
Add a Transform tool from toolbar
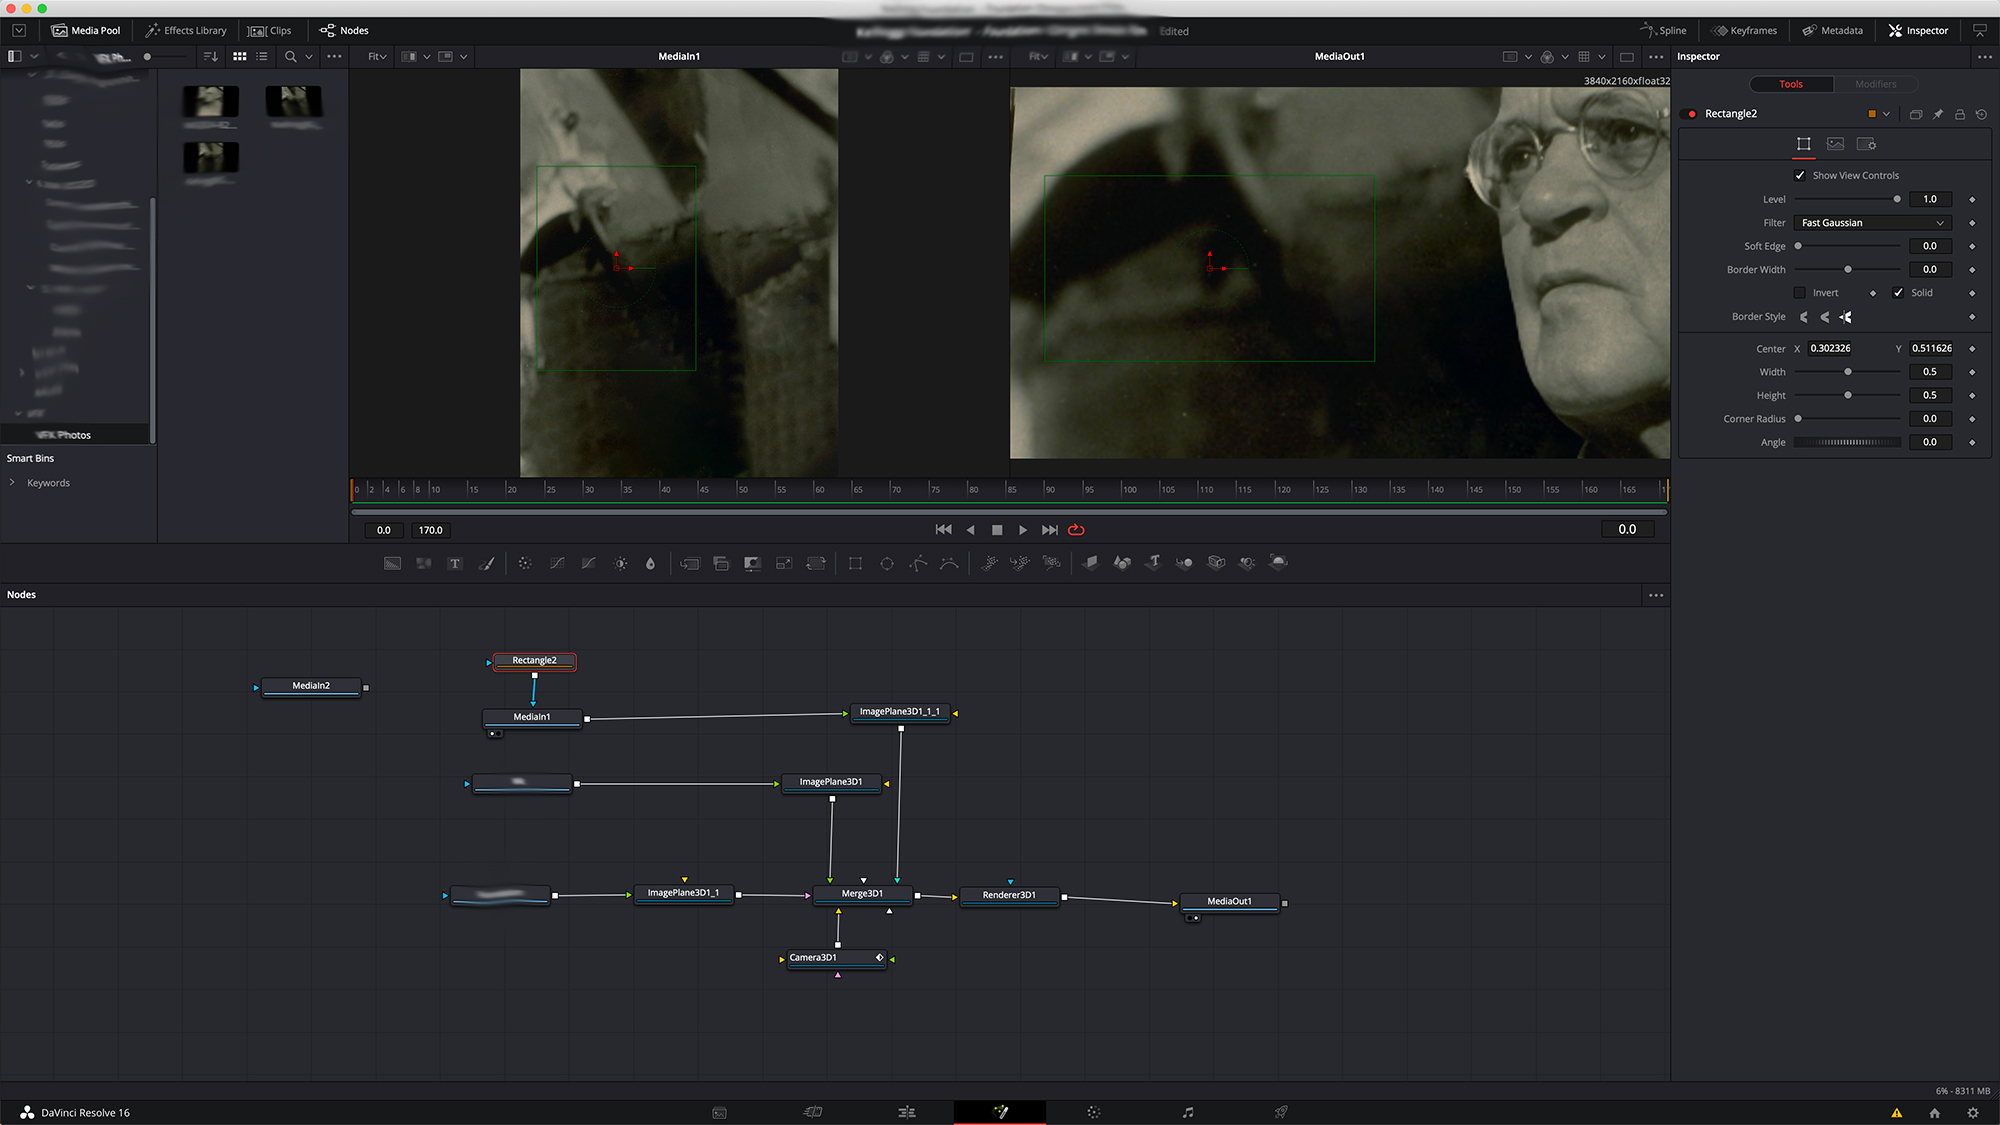click(816, 563)
